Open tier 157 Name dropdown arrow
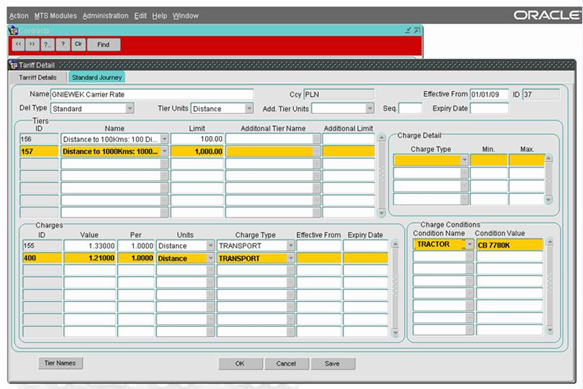 pyautogui.click(x=164, y=151)
